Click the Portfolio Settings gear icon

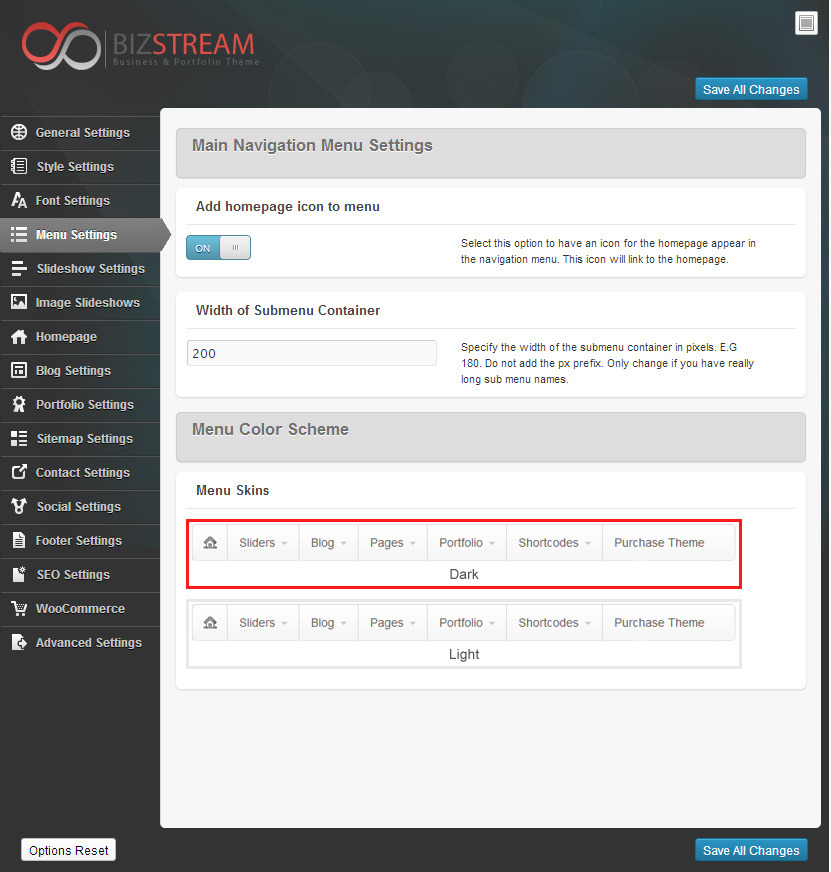(x=18, y=404)
